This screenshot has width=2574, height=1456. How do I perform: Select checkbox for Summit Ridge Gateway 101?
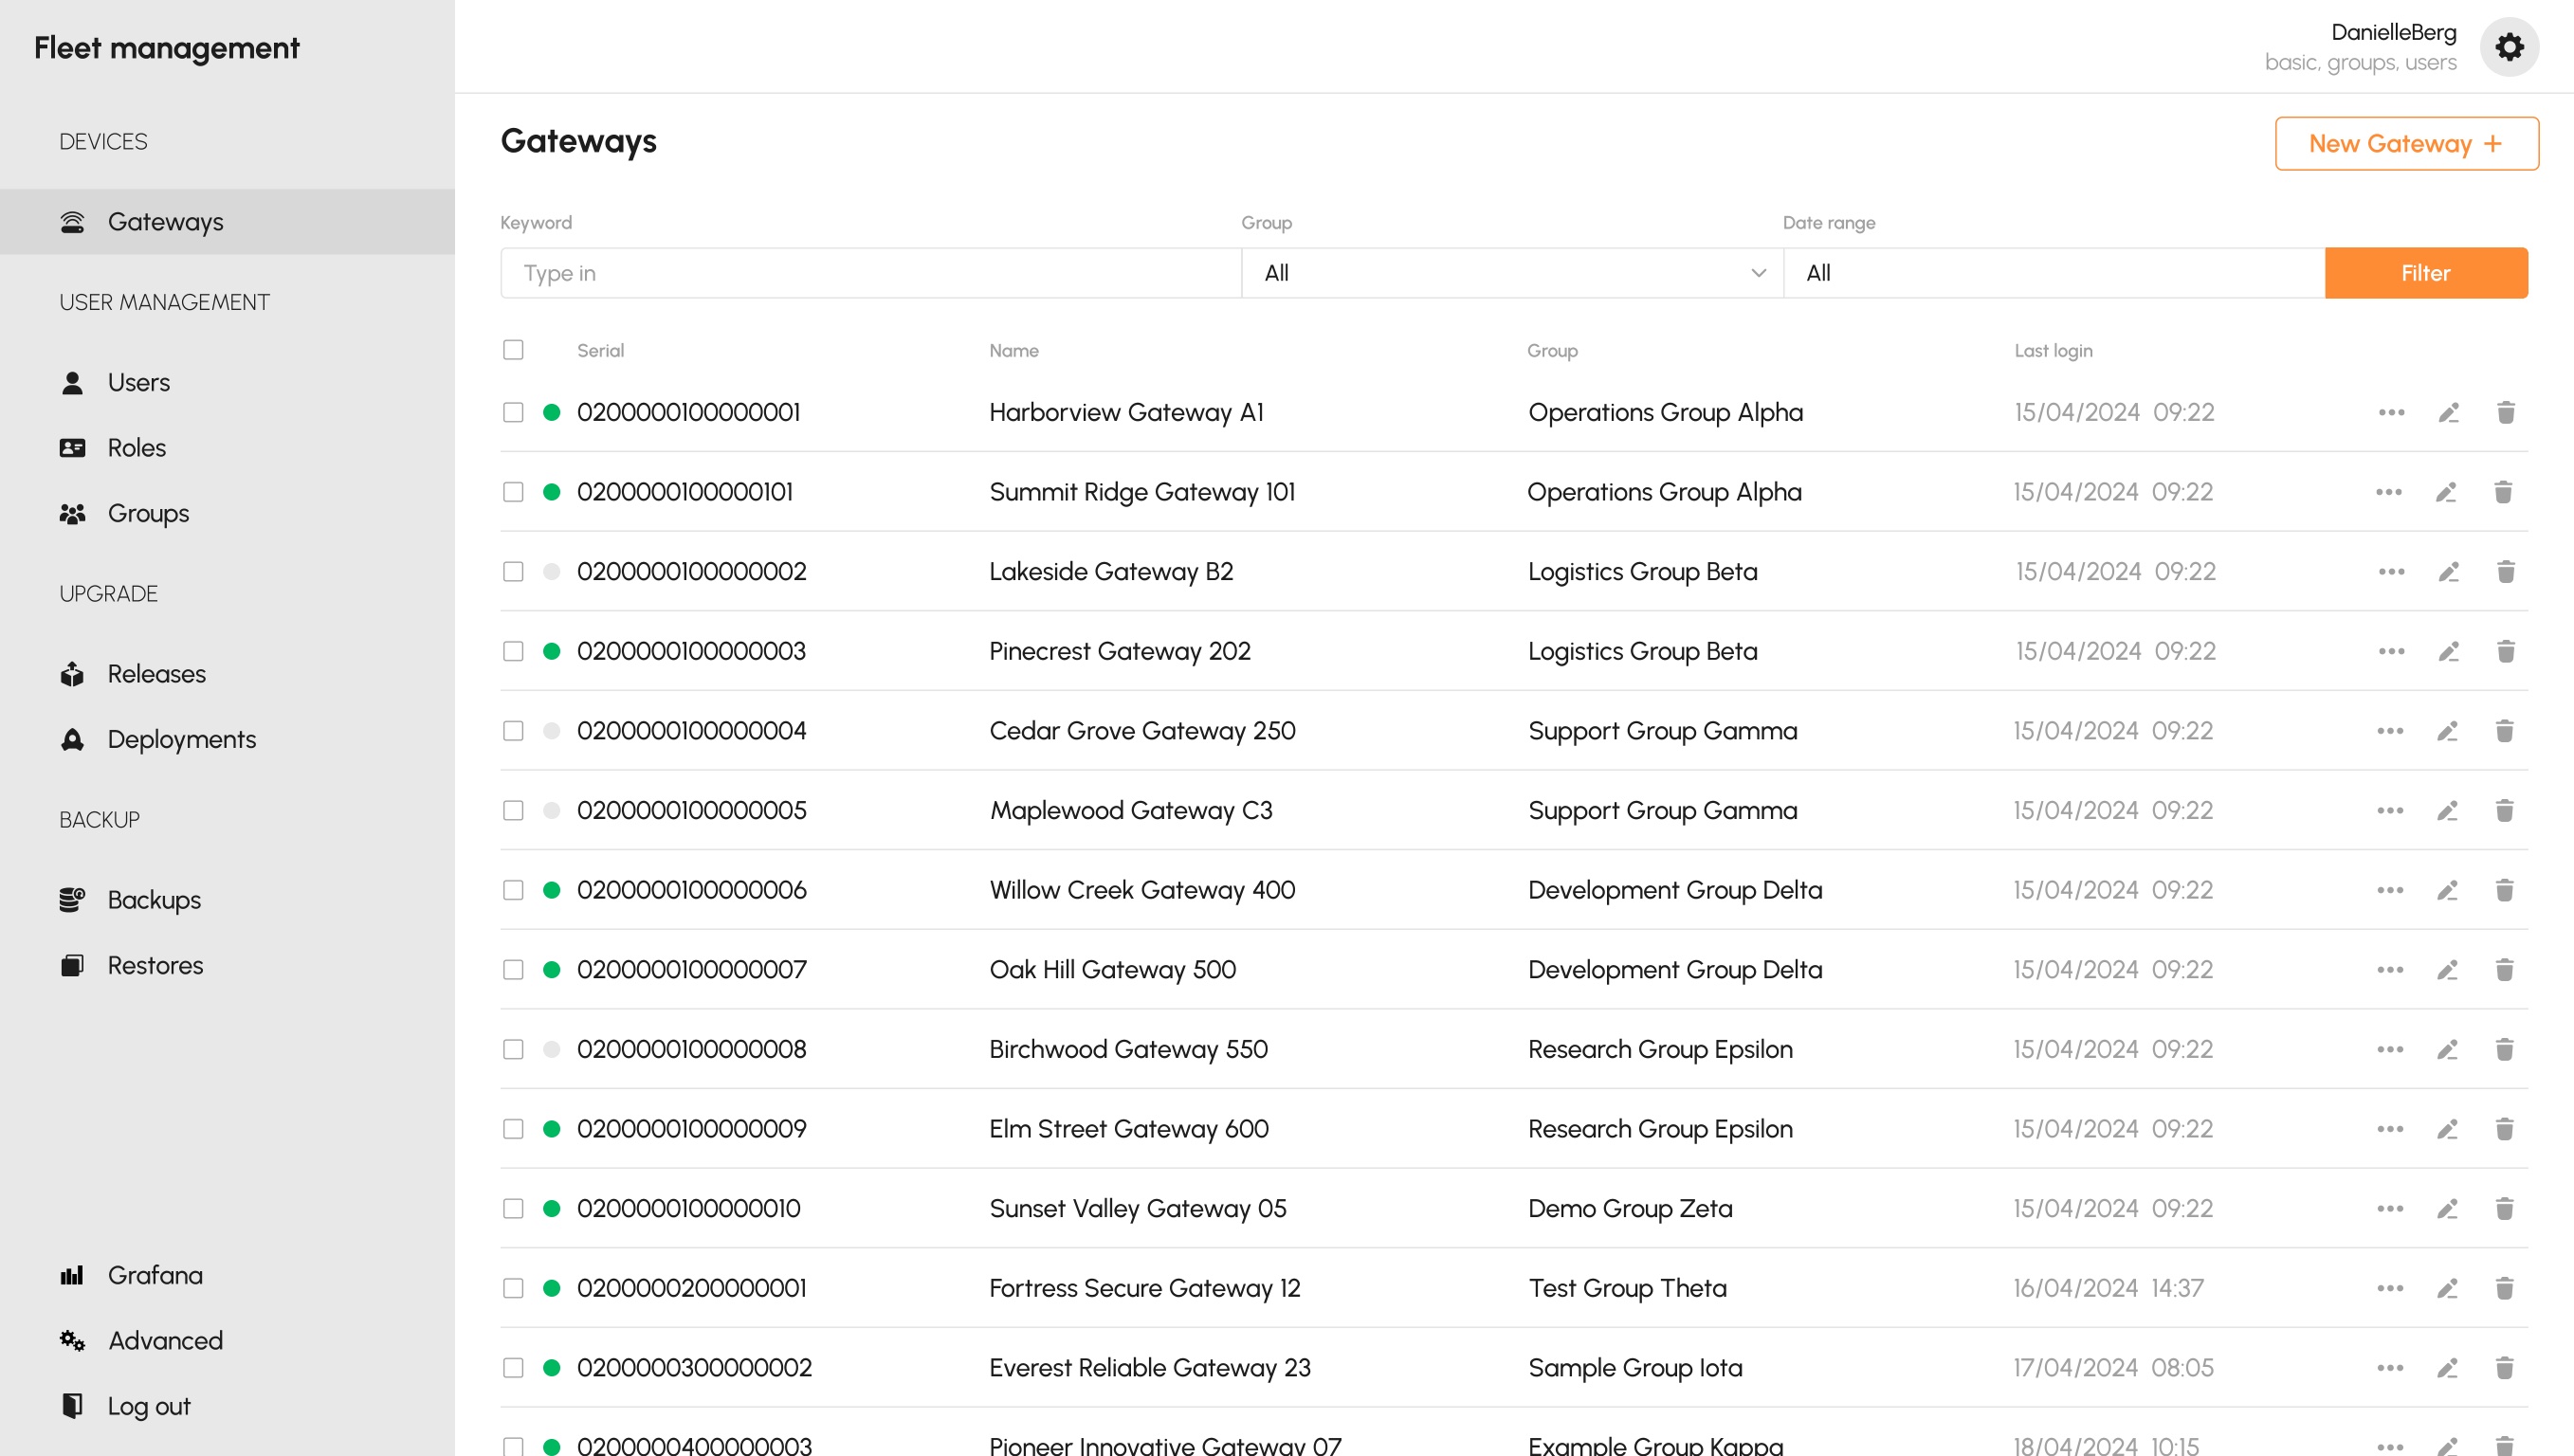point(513,492)
